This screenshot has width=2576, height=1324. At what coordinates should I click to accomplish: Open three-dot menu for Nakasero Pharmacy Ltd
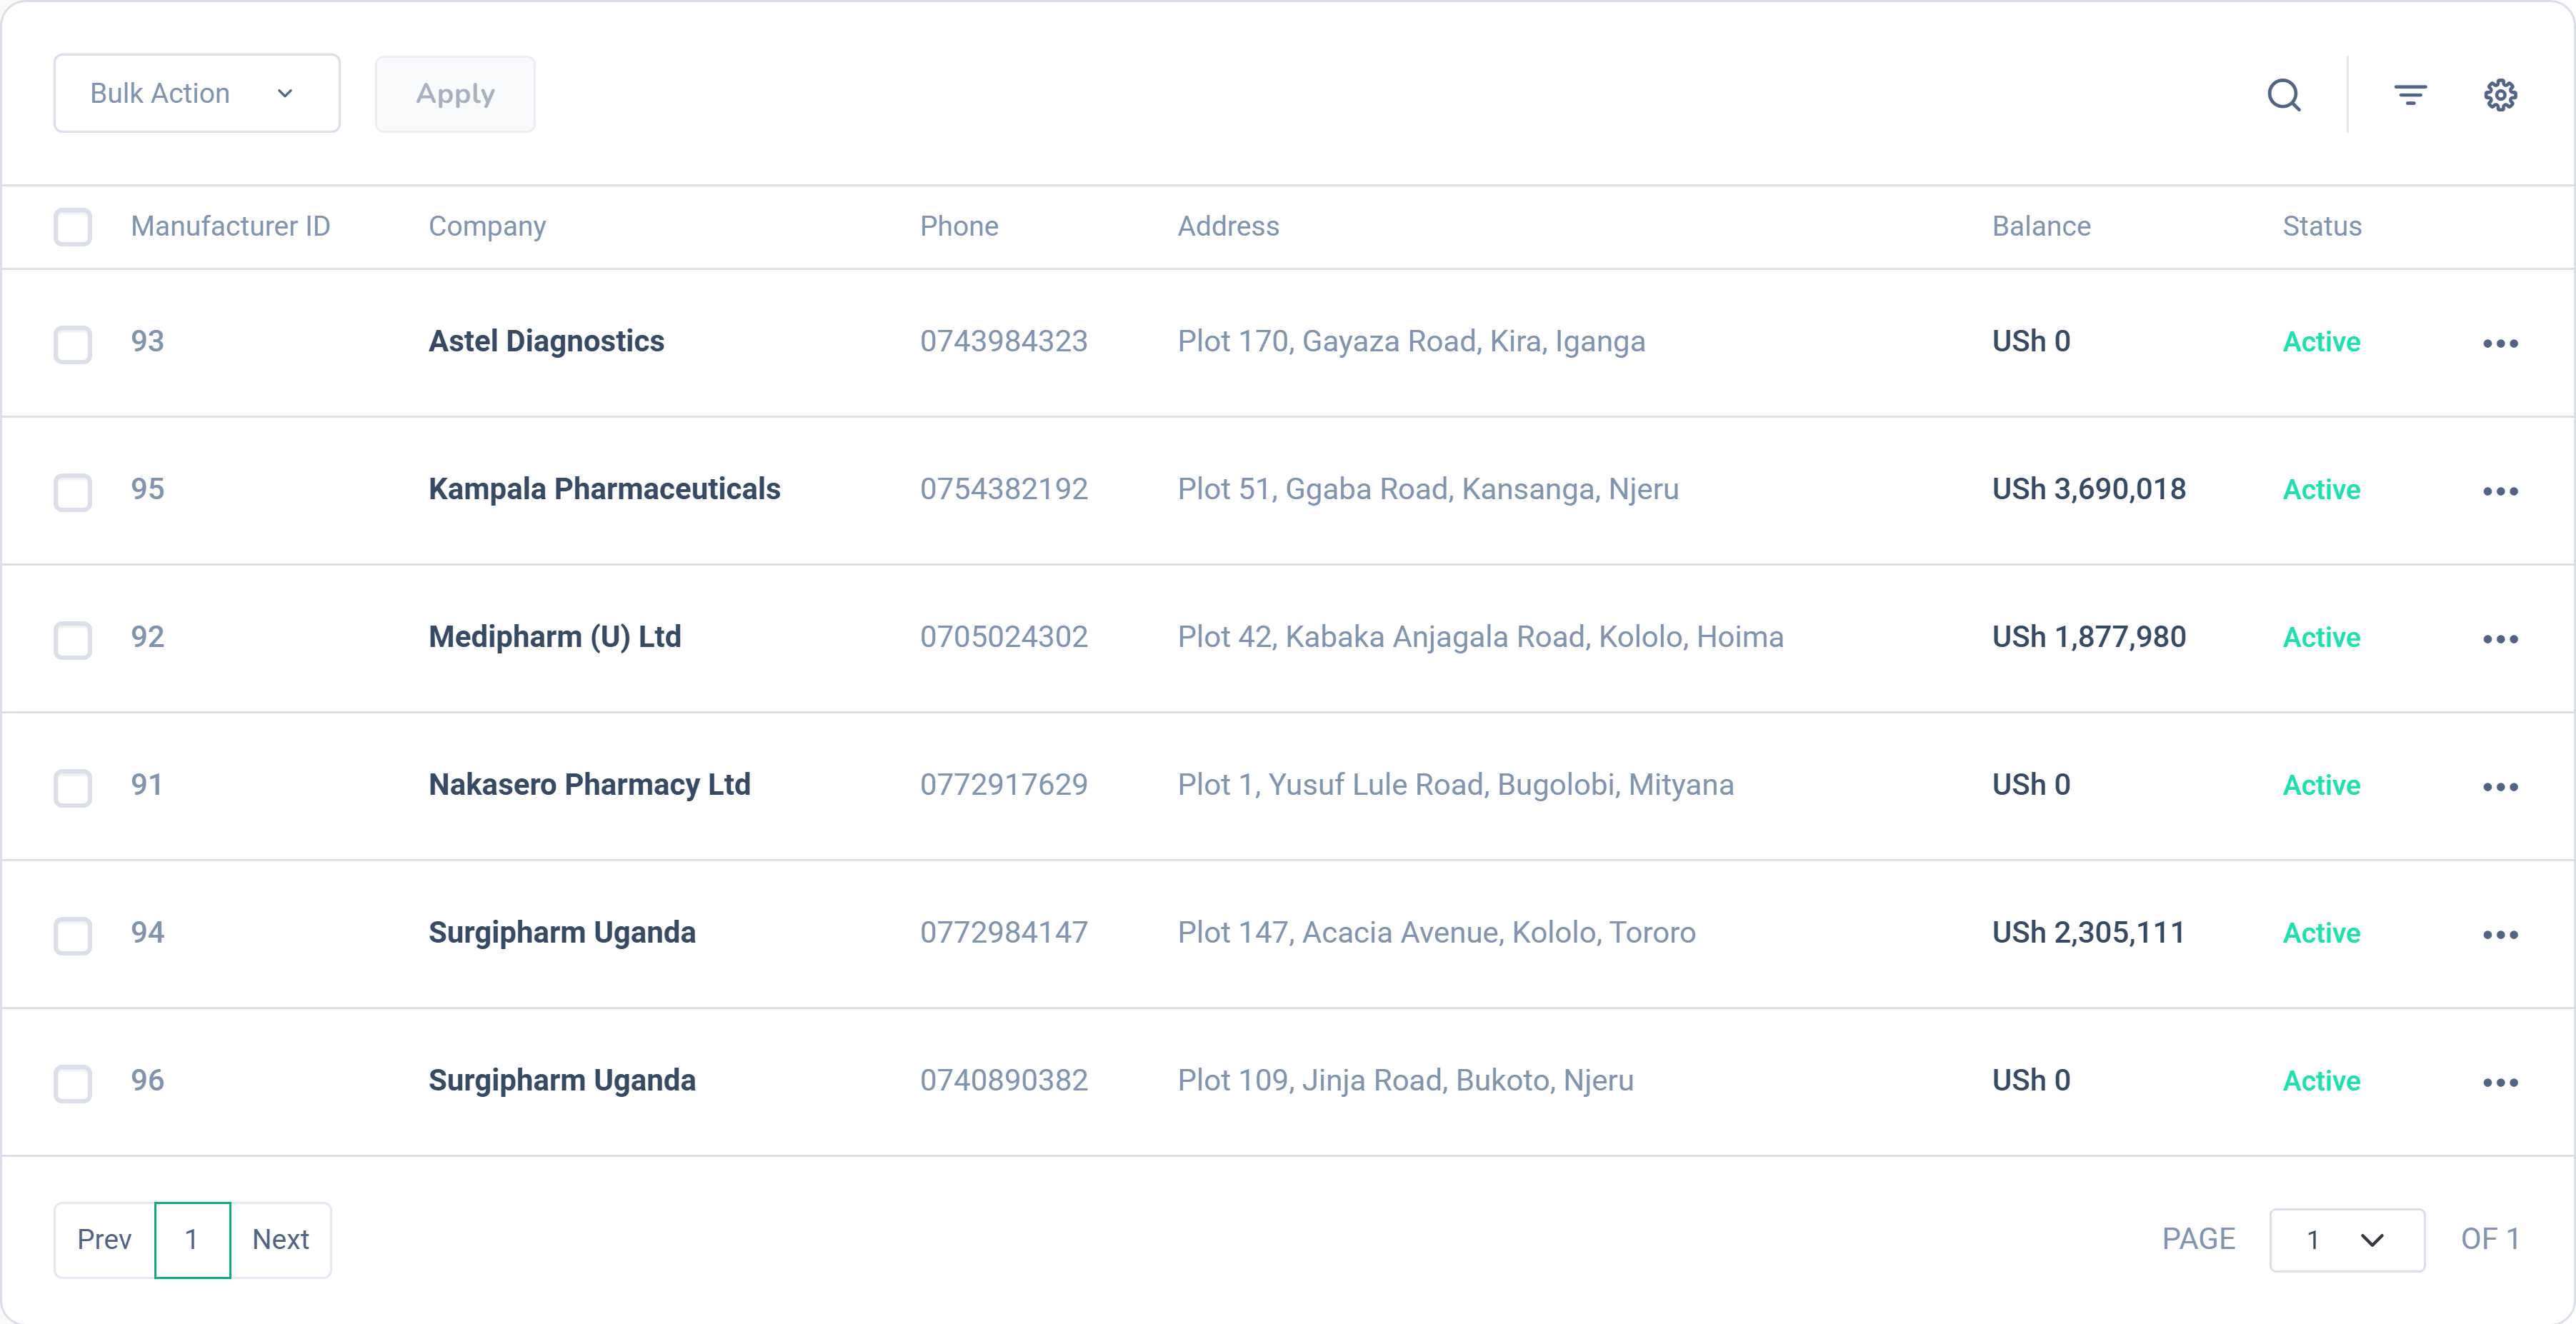tap(2500, 787)
